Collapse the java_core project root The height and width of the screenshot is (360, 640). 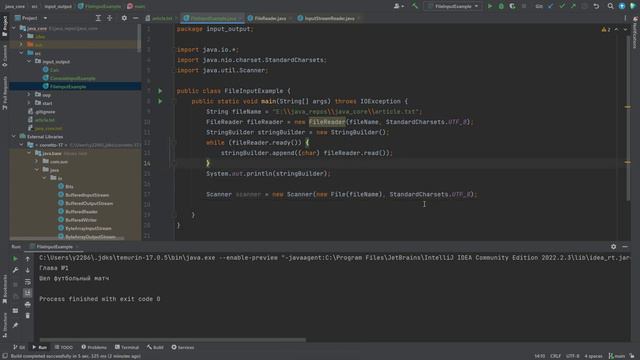click(x=14, y=28)
